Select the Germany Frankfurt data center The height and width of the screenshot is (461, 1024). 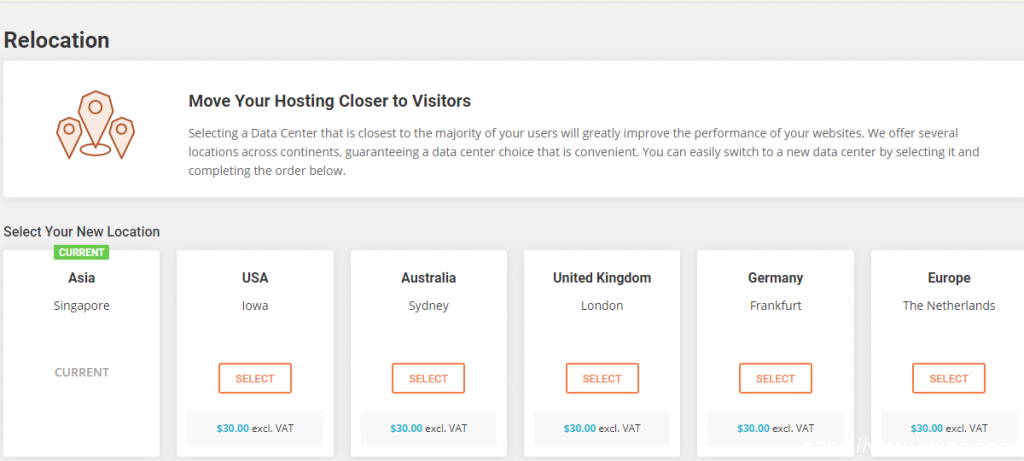775,378
